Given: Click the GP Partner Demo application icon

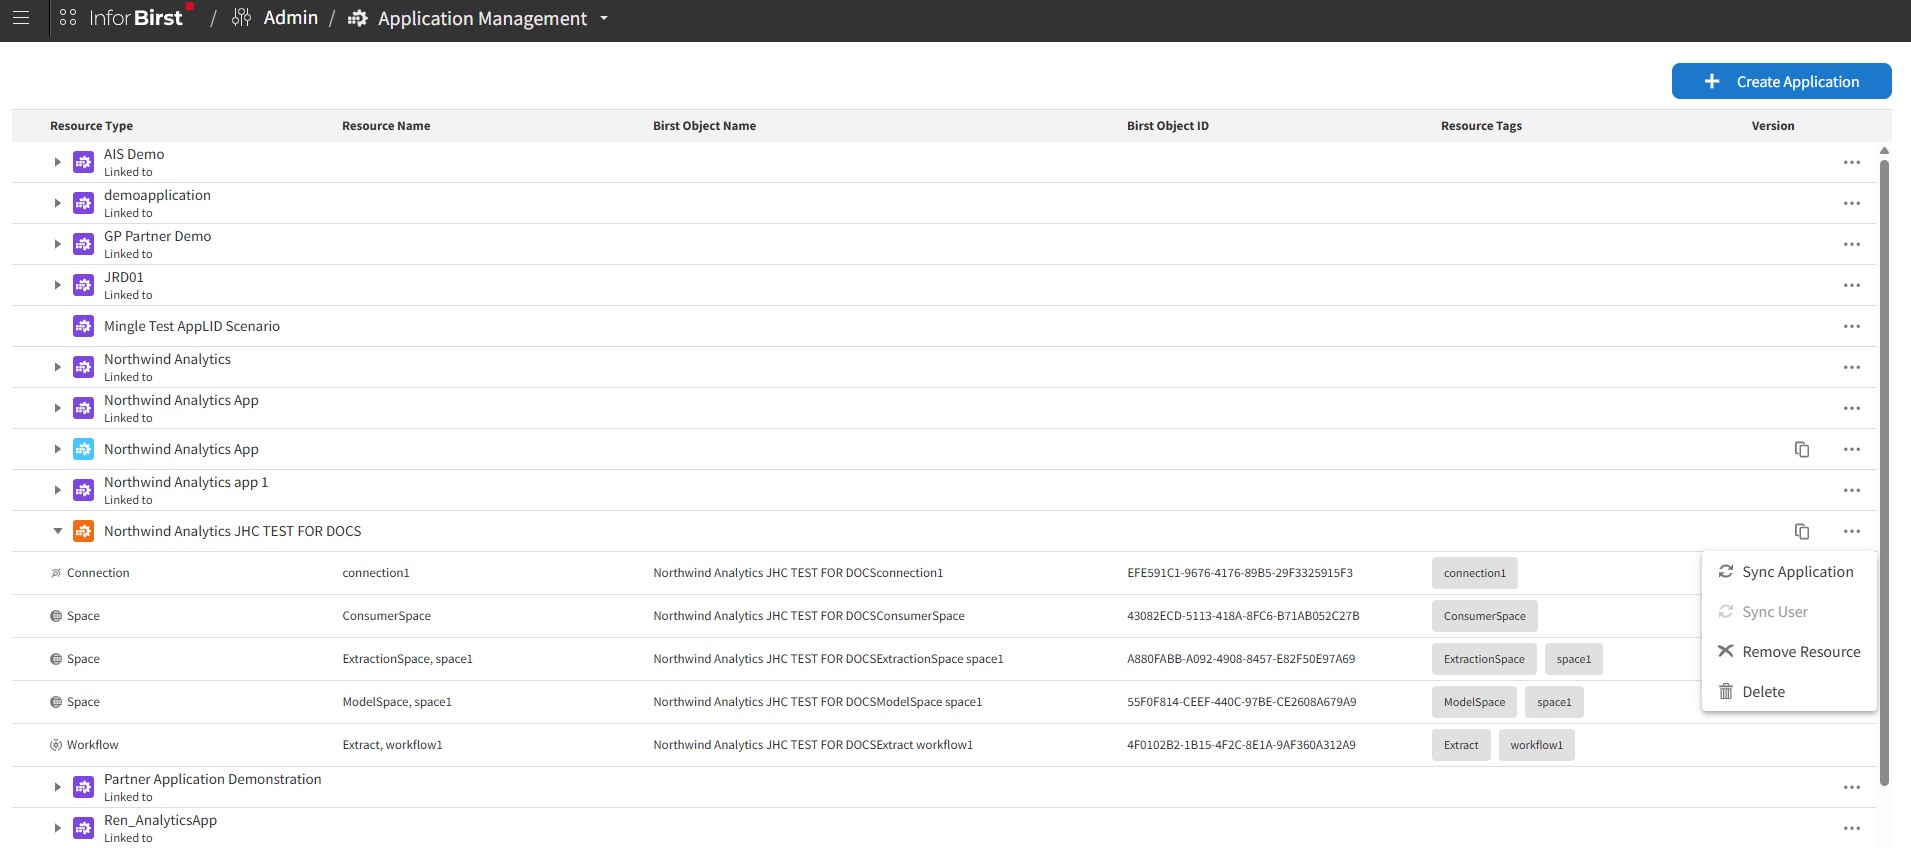Looking at the screenshot, I should [84, 244].
